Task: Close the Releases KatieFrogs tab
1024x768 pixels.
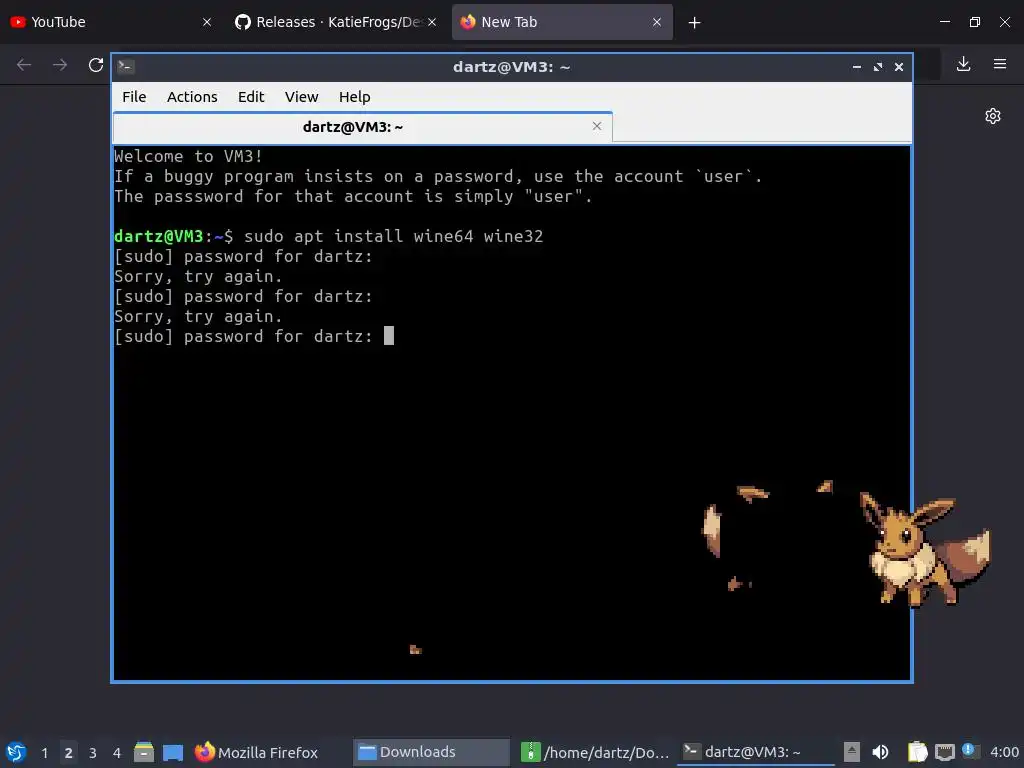Action: [432, 22]
